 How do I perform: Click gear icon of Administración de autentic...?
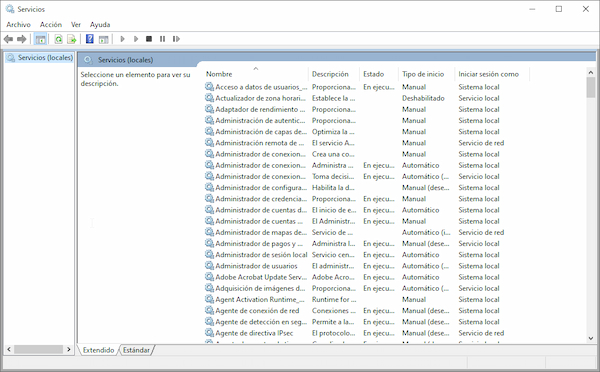(209, 120)
